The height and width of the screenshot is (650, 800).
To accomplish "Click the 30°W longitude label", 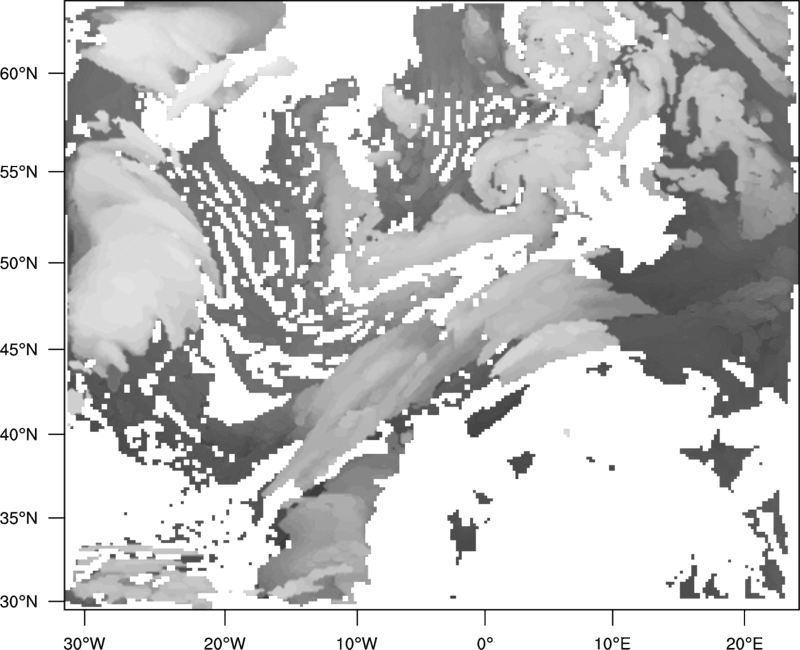I will pyautogui.click(x=85, y=643).
